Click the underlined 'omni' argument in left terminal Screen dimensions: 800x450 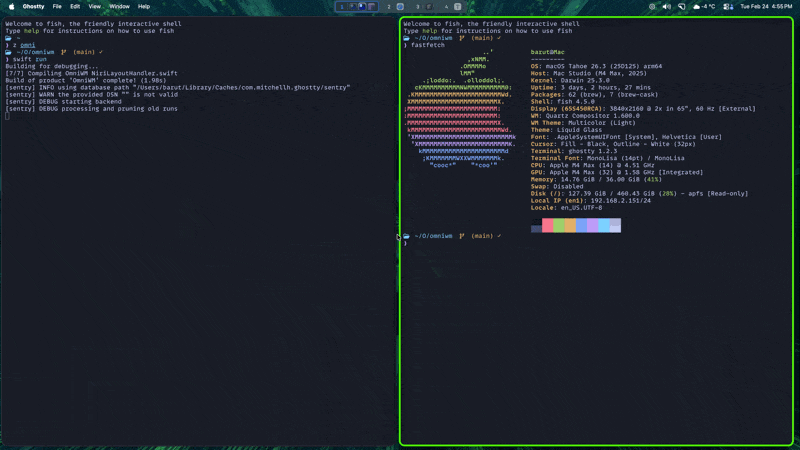pos(28,45)
